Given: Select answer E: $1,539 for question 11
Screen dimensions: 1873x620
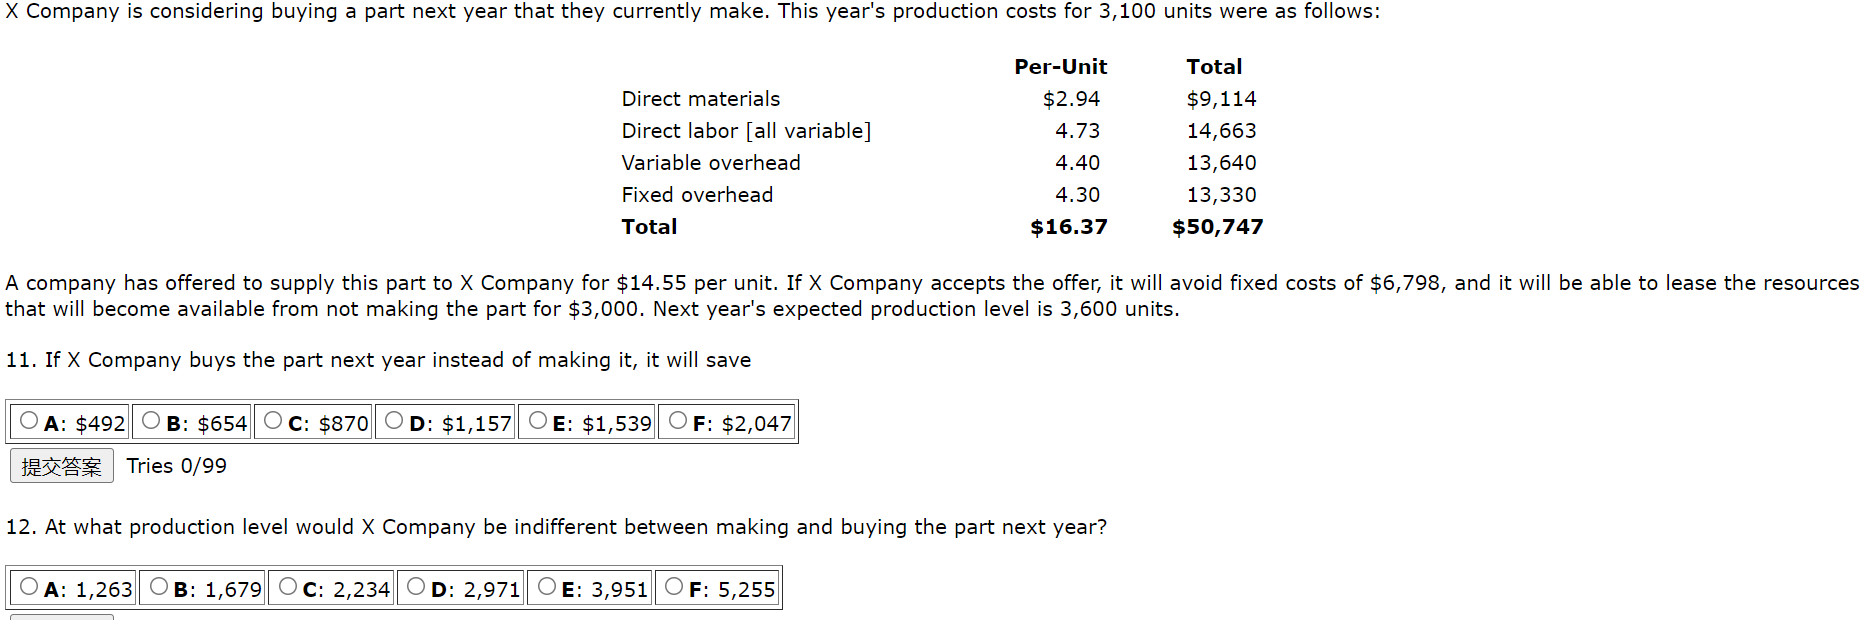Looking at the screenshot, I should tap(537, 420).
